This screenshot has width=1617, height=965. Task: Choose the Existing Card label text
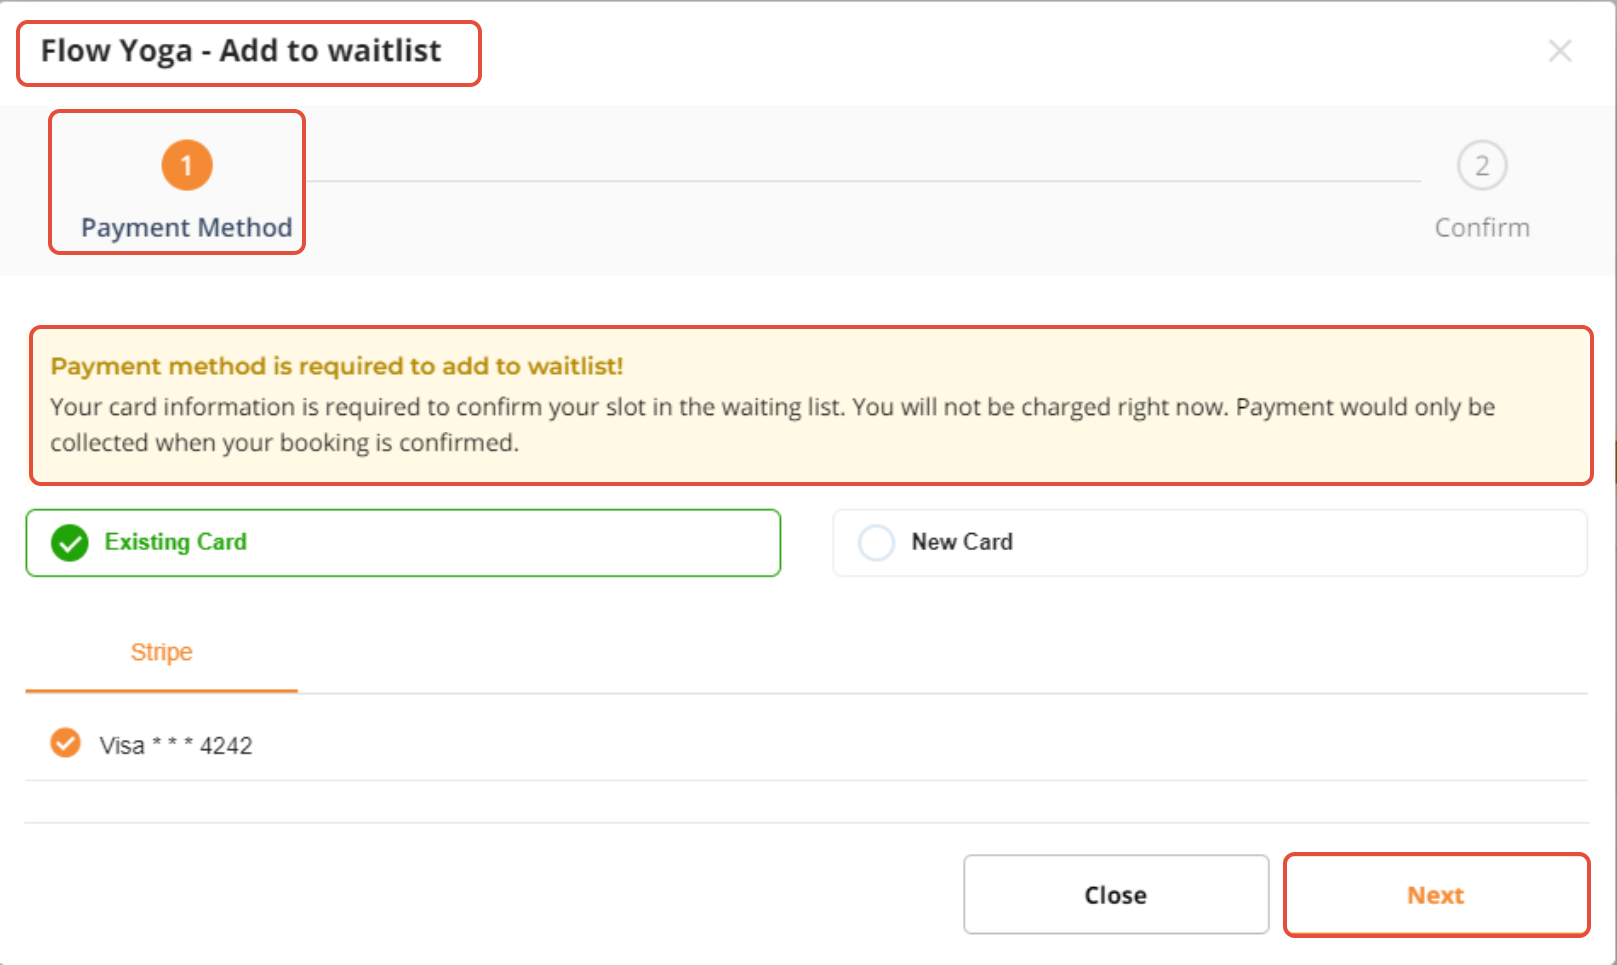176,542
